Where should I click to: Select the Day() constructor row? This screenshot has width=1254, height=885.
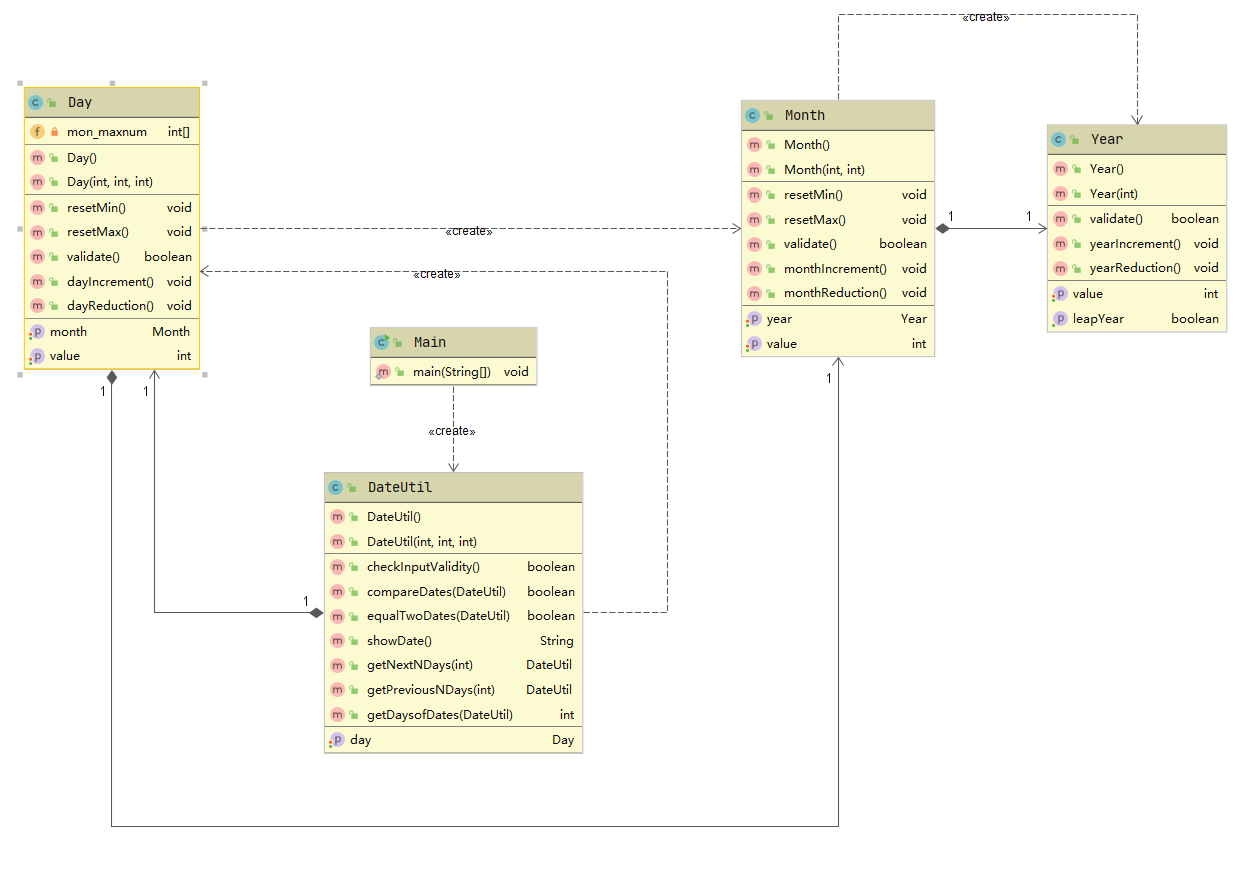111,157
